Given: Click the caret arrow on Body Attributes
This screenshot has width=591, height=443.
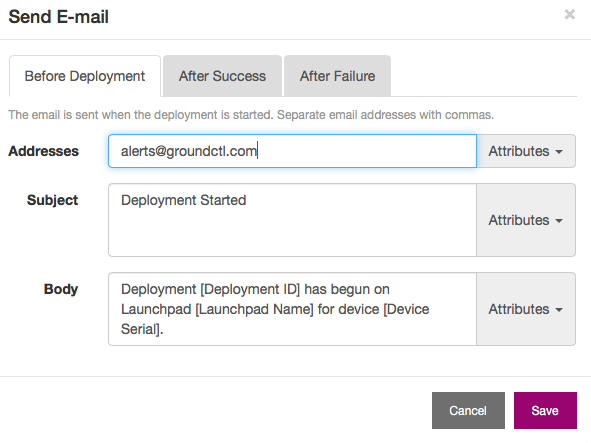Looking at the screenshot, I should click(559, 310).
